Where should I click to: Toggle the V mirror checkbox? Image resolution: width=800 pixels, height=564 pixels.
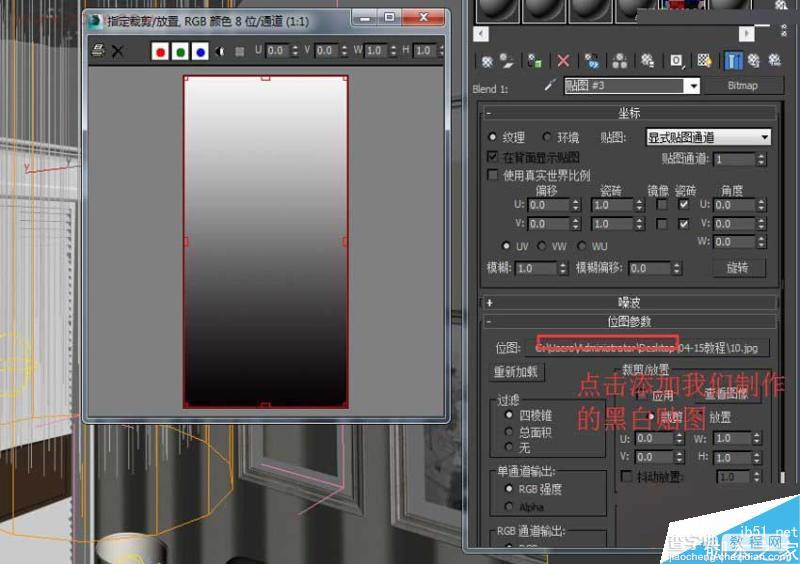662,224
